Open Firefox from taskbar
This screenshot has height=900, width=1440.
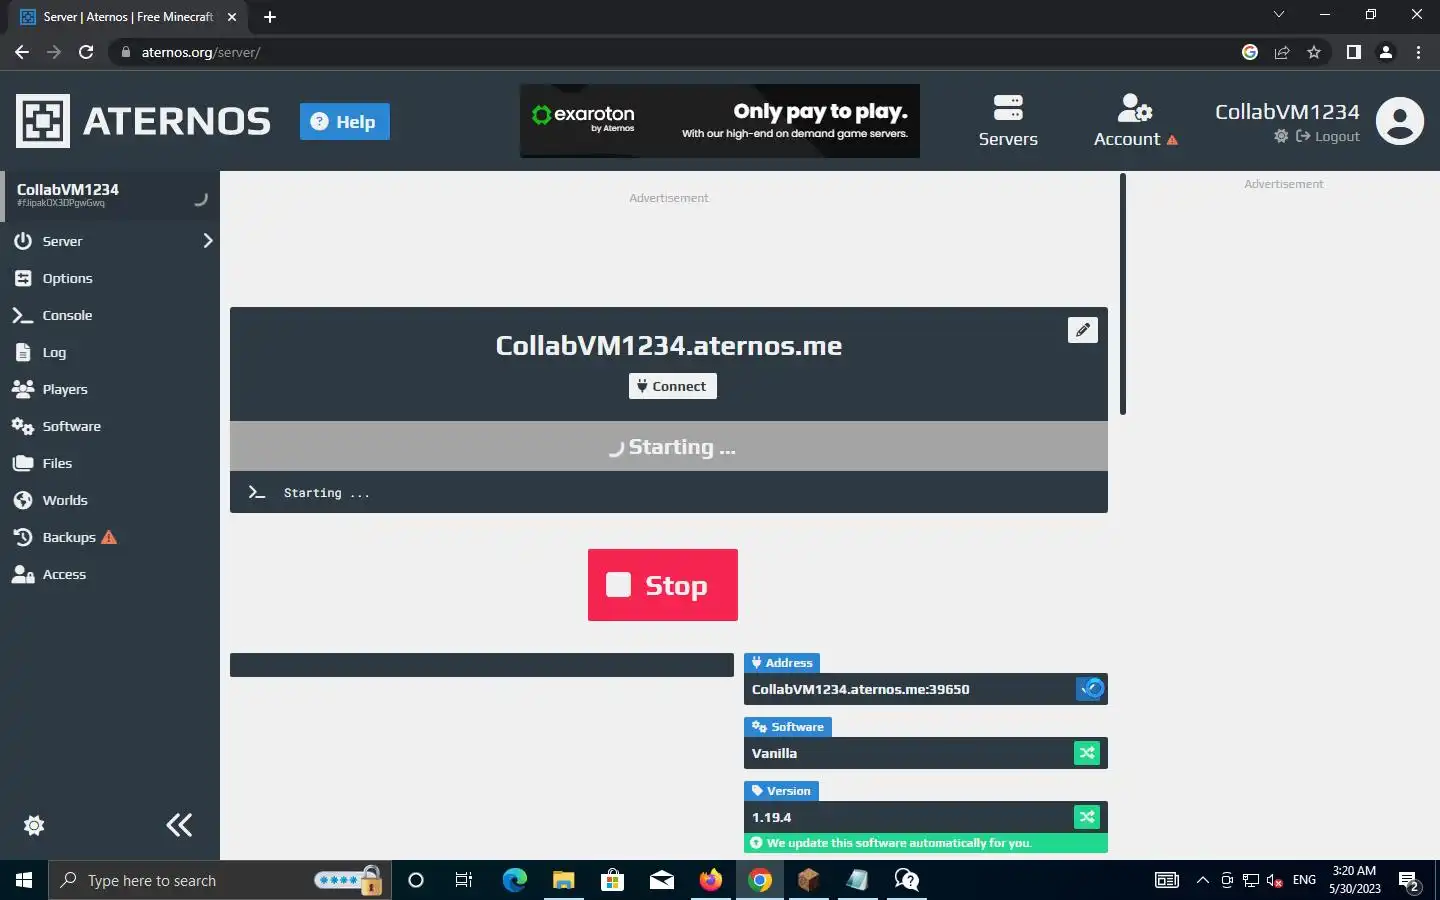coord(711,880)
